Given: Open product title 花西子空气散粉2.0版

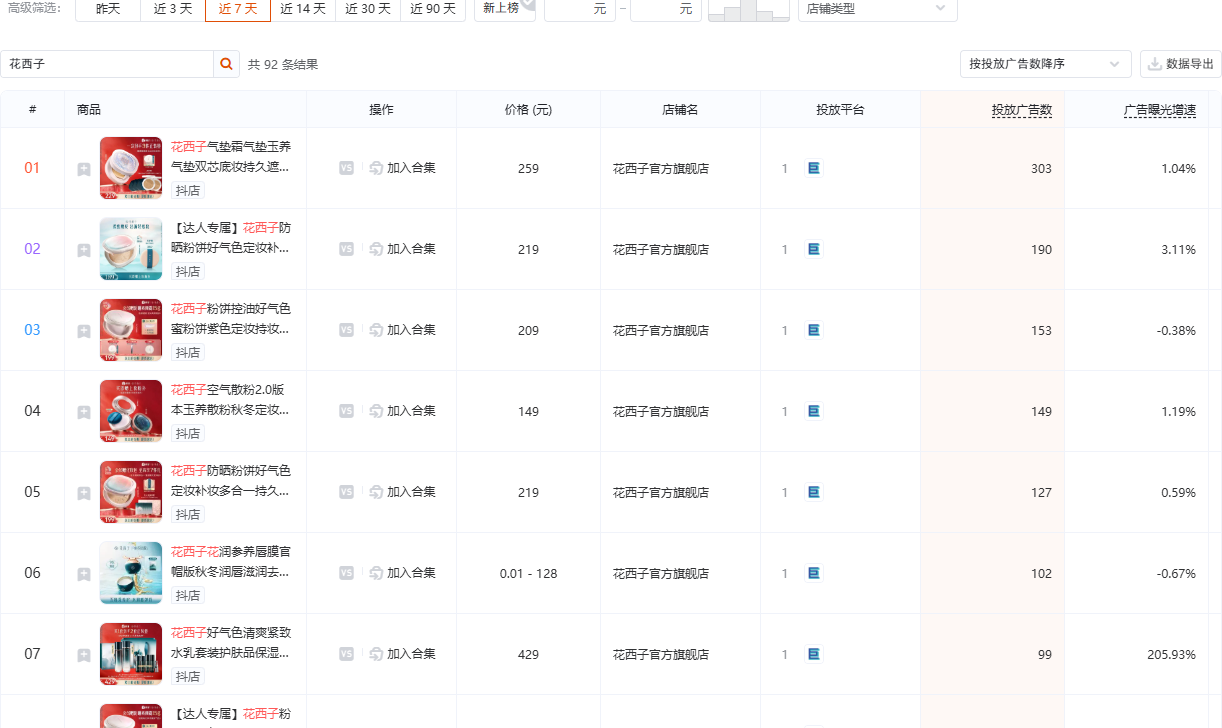Looking at the screenshot, I should (231, 400).
